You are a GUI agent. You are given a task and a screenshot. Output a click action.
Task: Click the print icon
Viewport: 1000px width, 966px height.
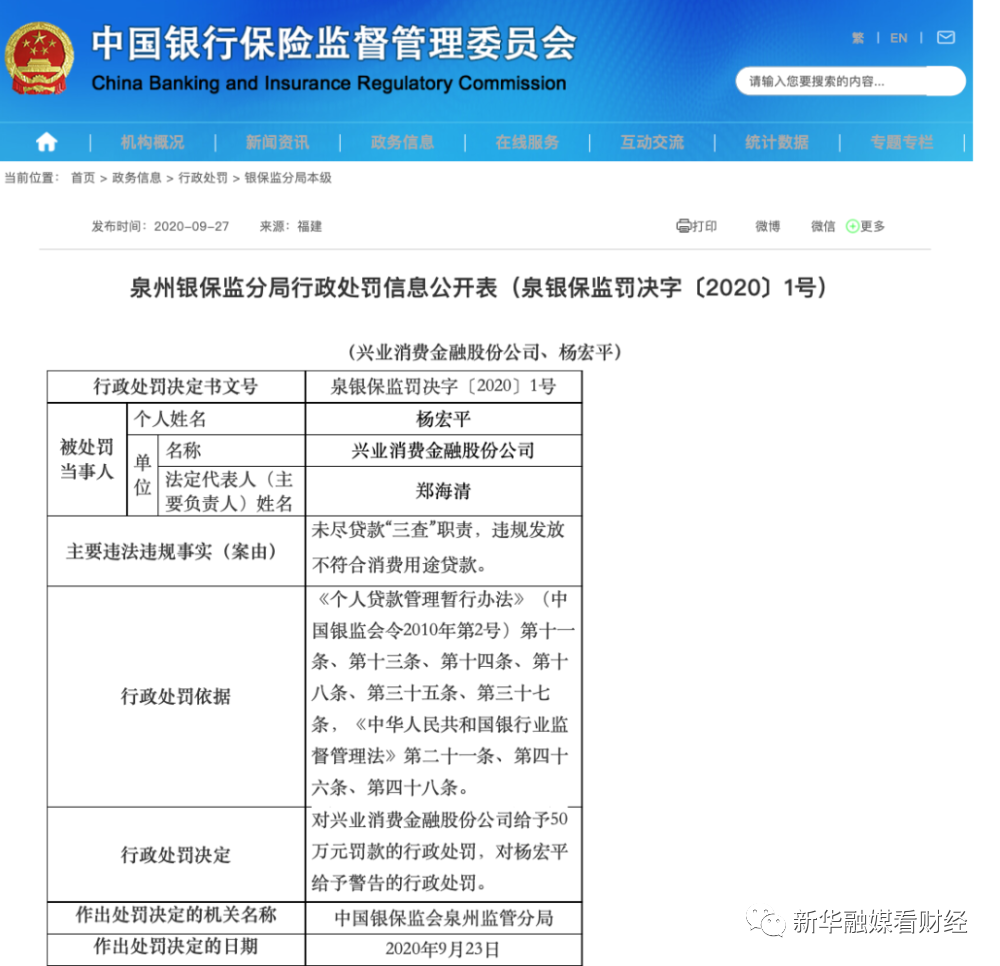pos(684,226)
